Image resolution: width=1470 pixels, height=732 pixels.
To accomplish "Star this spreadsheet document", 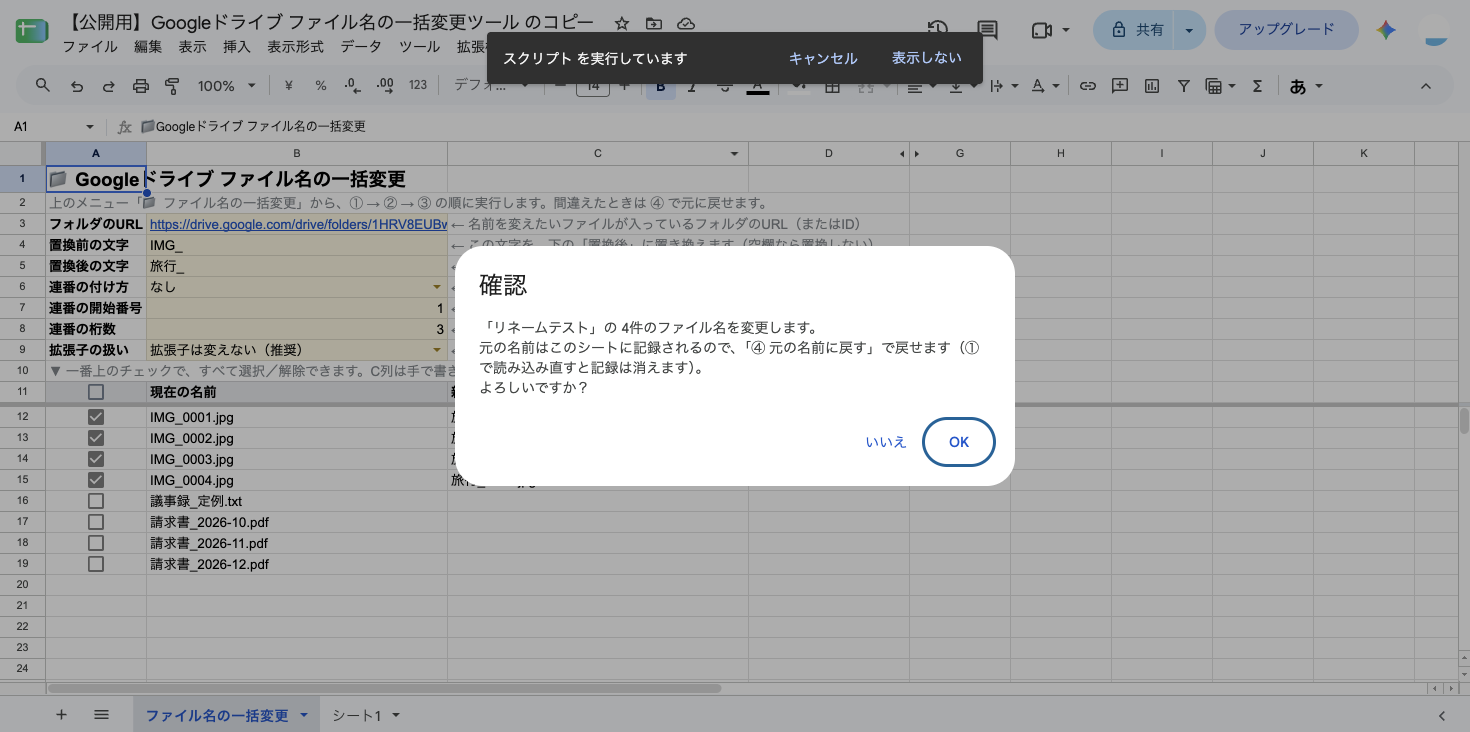I will point(622,24).
